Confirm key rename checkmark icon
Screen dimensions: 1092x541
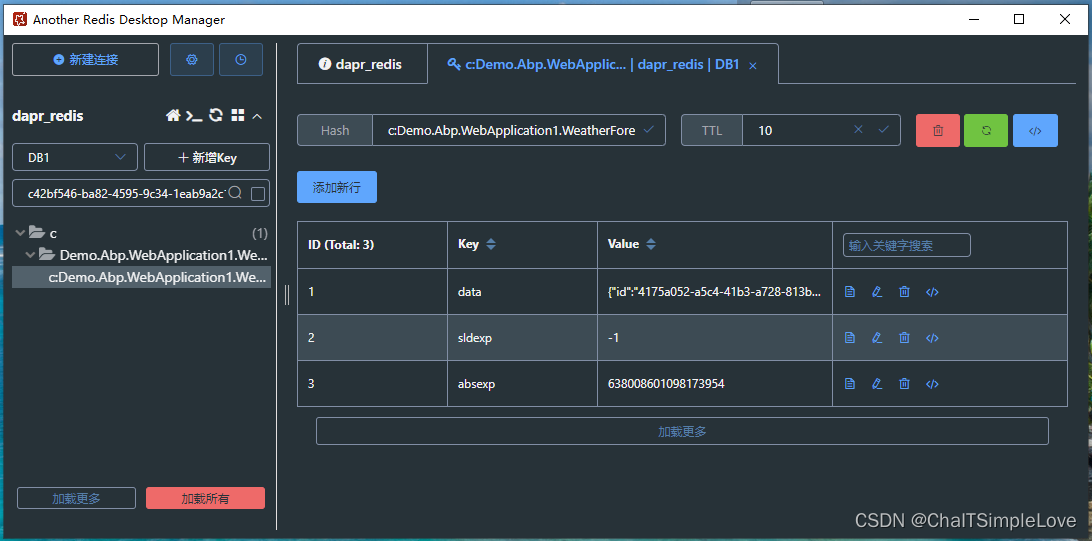click(x=649, y=130)
